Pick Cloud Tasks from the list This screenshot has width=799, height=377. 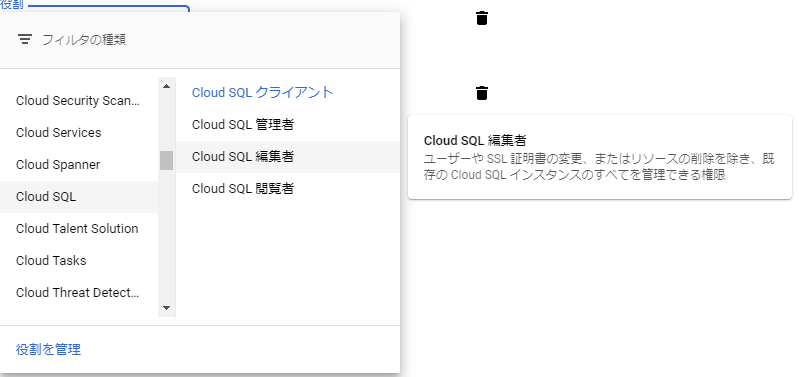[79, 261]
